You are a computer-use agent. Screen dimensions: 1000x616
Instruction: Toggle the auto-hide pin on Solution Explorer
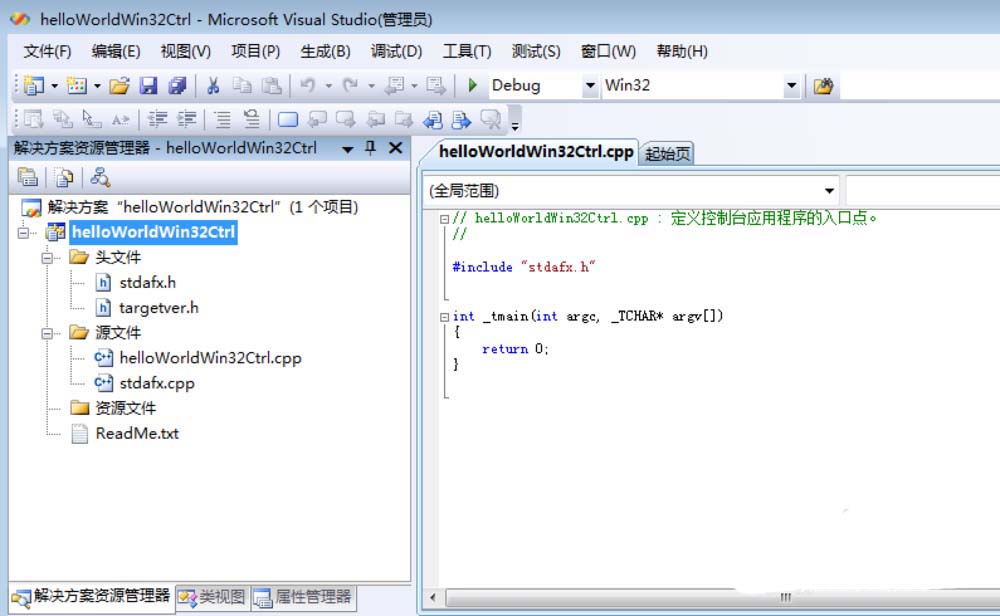click(372, 147)
